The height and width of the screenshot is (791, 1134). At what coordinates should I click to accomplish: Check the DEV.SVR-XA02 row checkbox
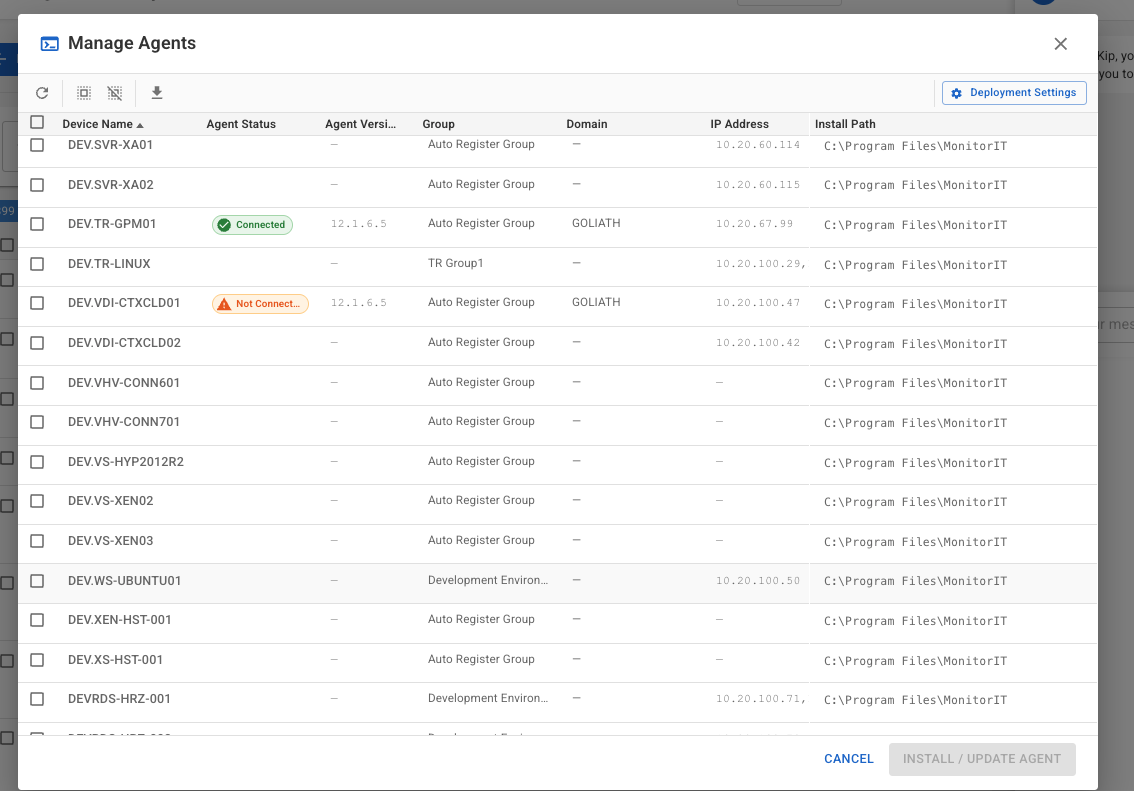(37, 185)
